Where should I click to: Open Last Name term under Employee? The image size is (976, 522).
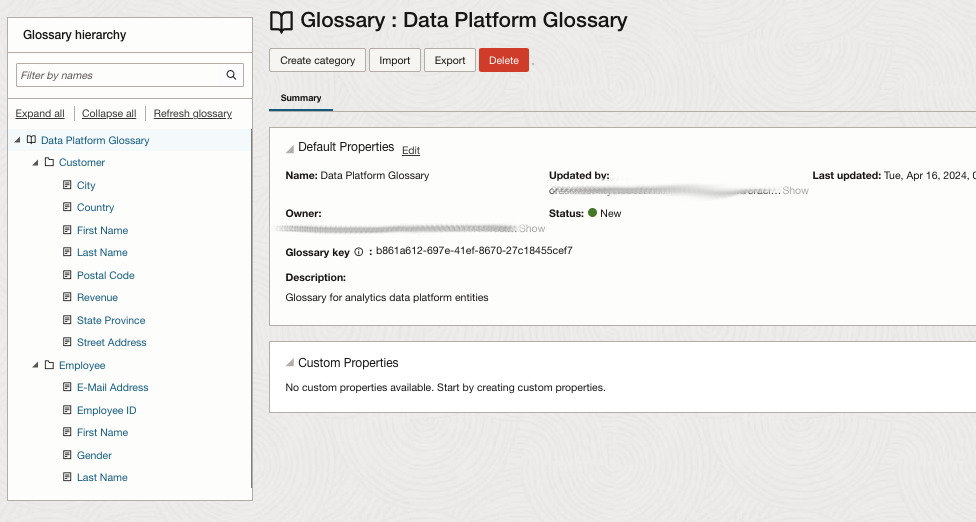(x=102, y=477)
